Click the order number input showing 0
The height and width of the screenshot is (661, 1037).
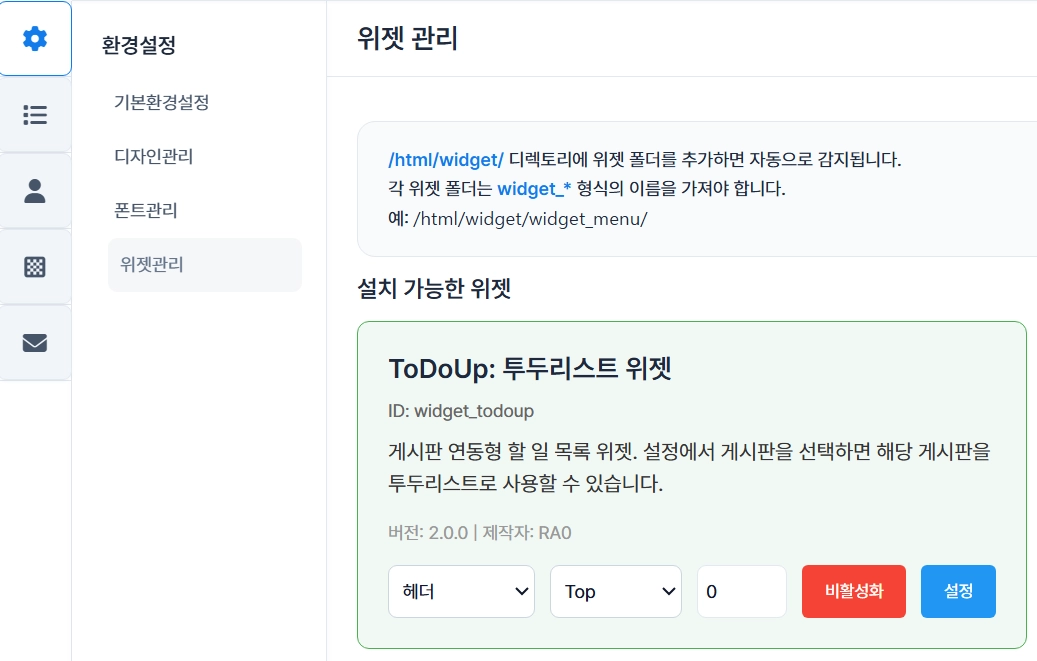741,591
